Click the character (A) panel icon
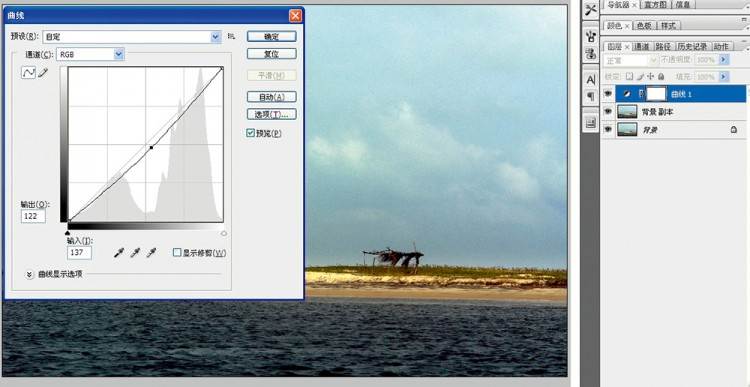Image resolution: width=750 pixels, height=387 pixels. point(591,79)
